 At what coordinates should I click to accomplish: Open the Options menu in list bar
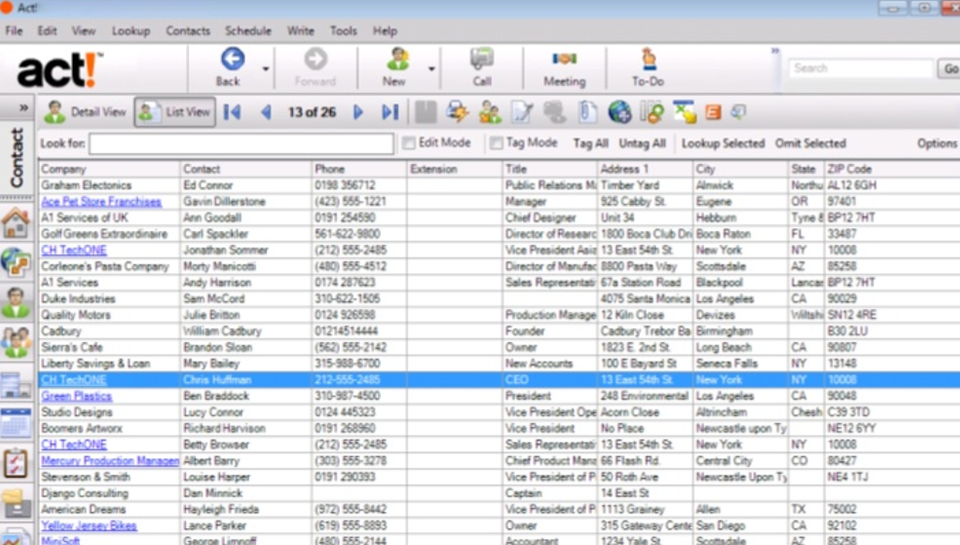(937, 143)
